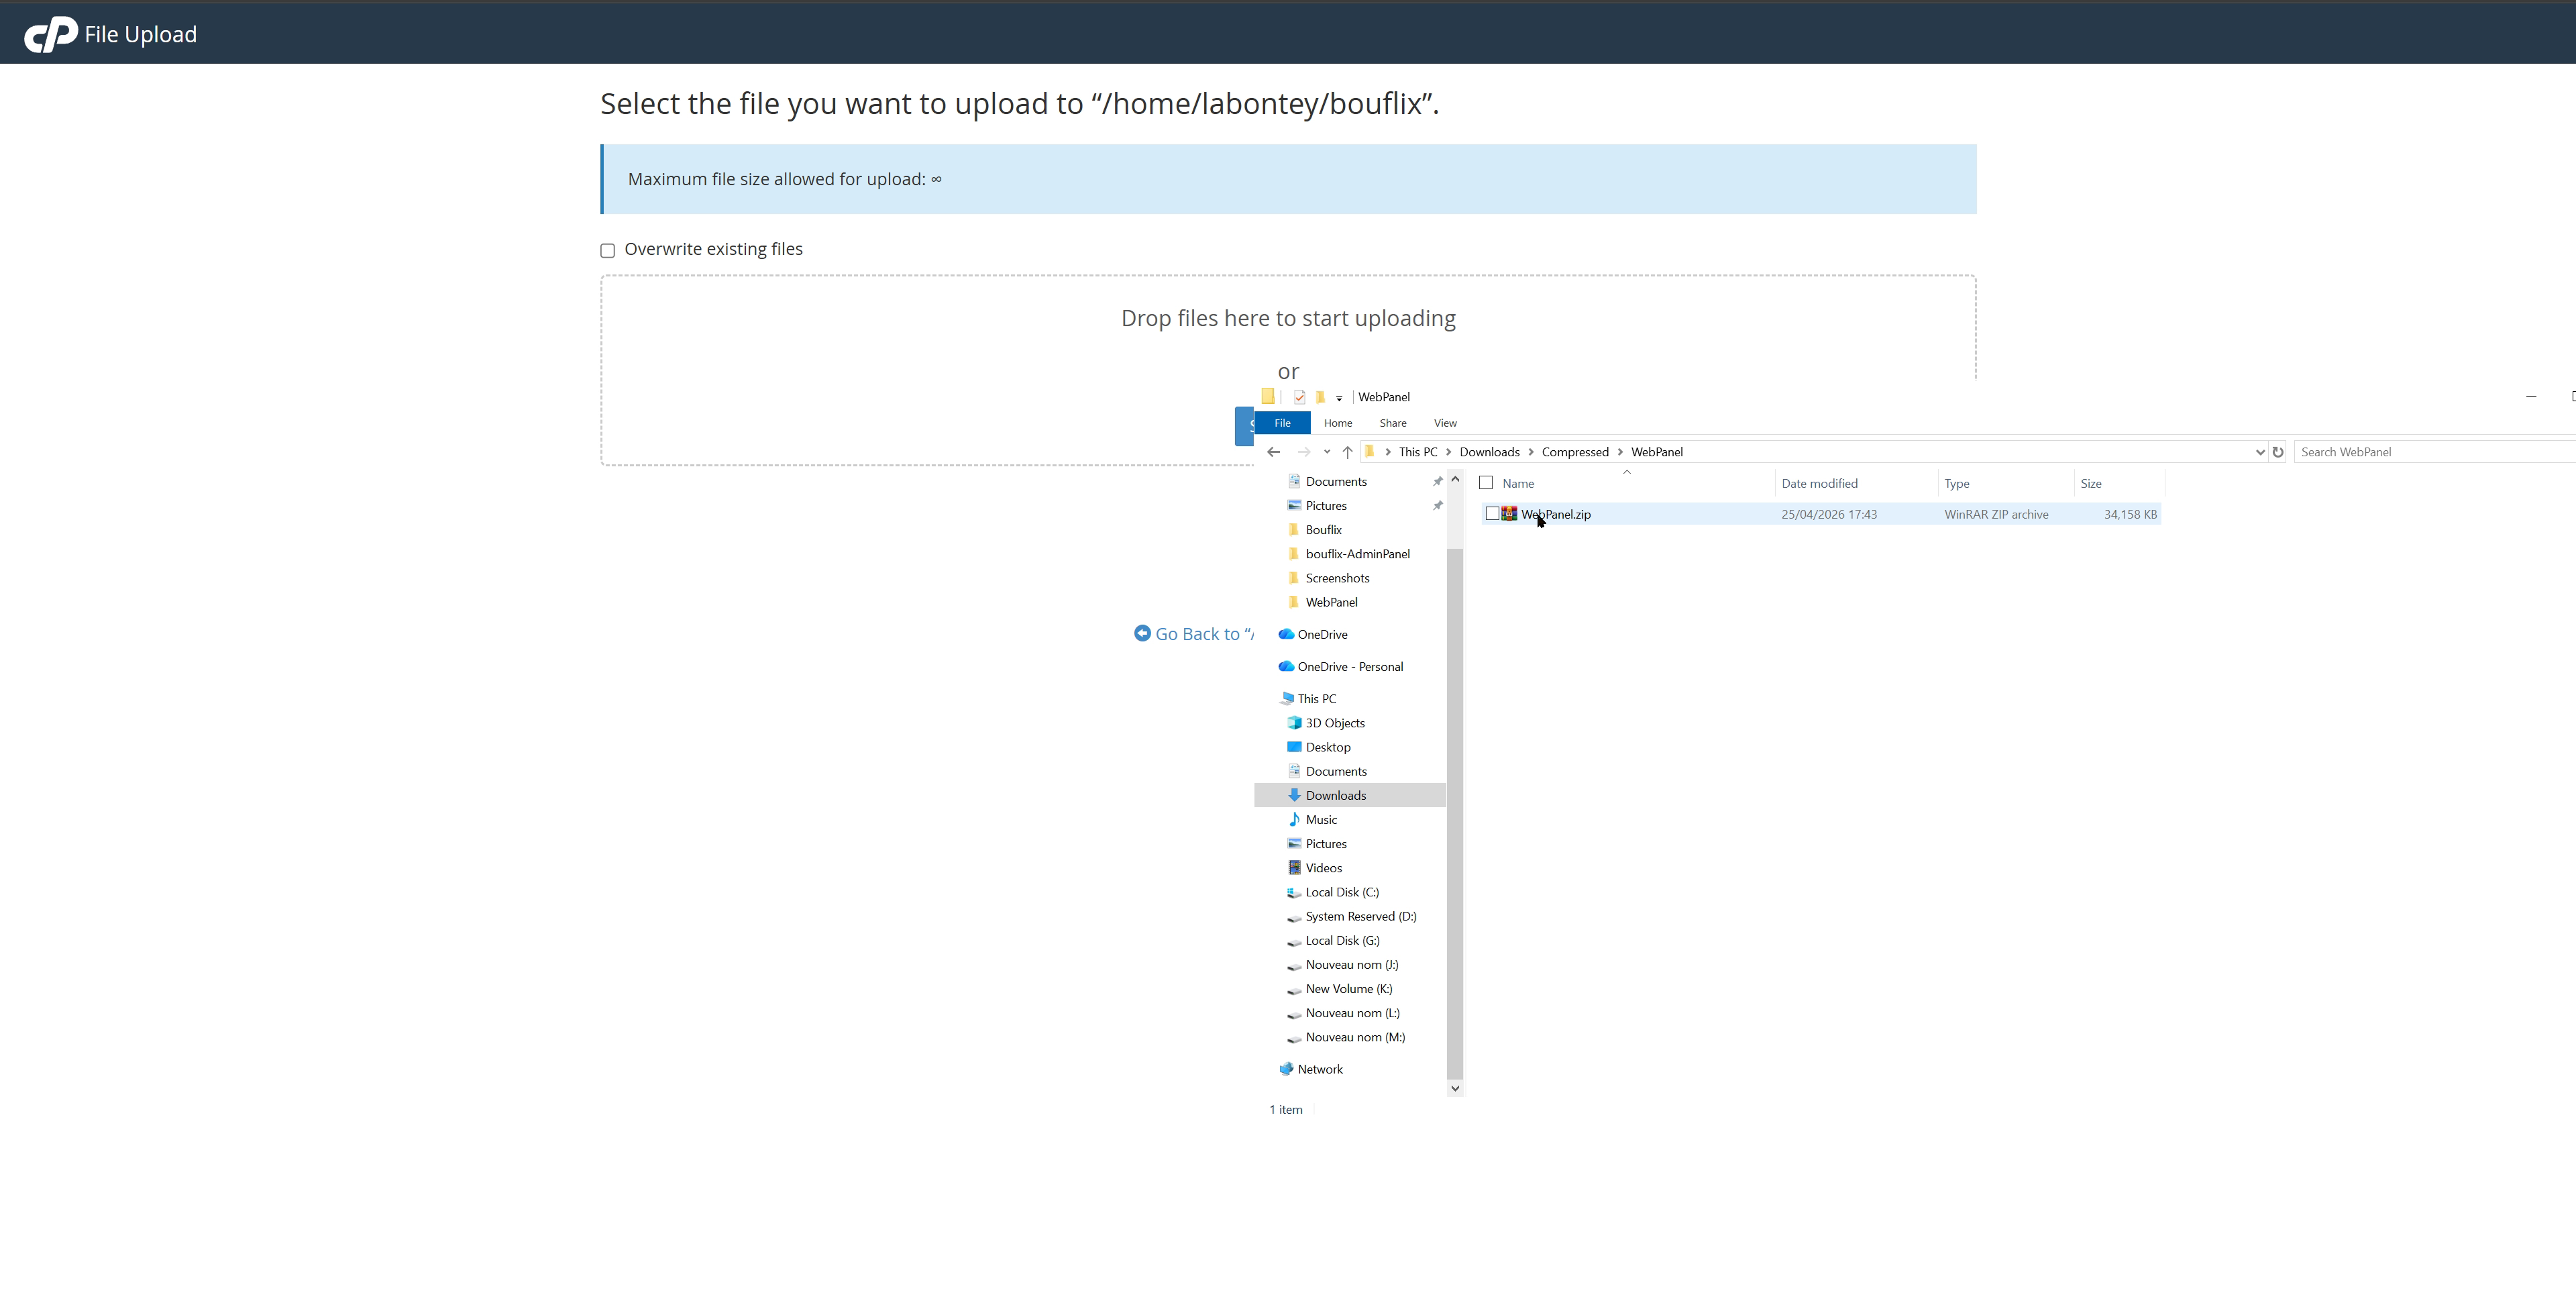The width and height of the screenshot is (2576, 1303).
Task: Go back with the Explorer back arrow
Action: [1273, 452]
